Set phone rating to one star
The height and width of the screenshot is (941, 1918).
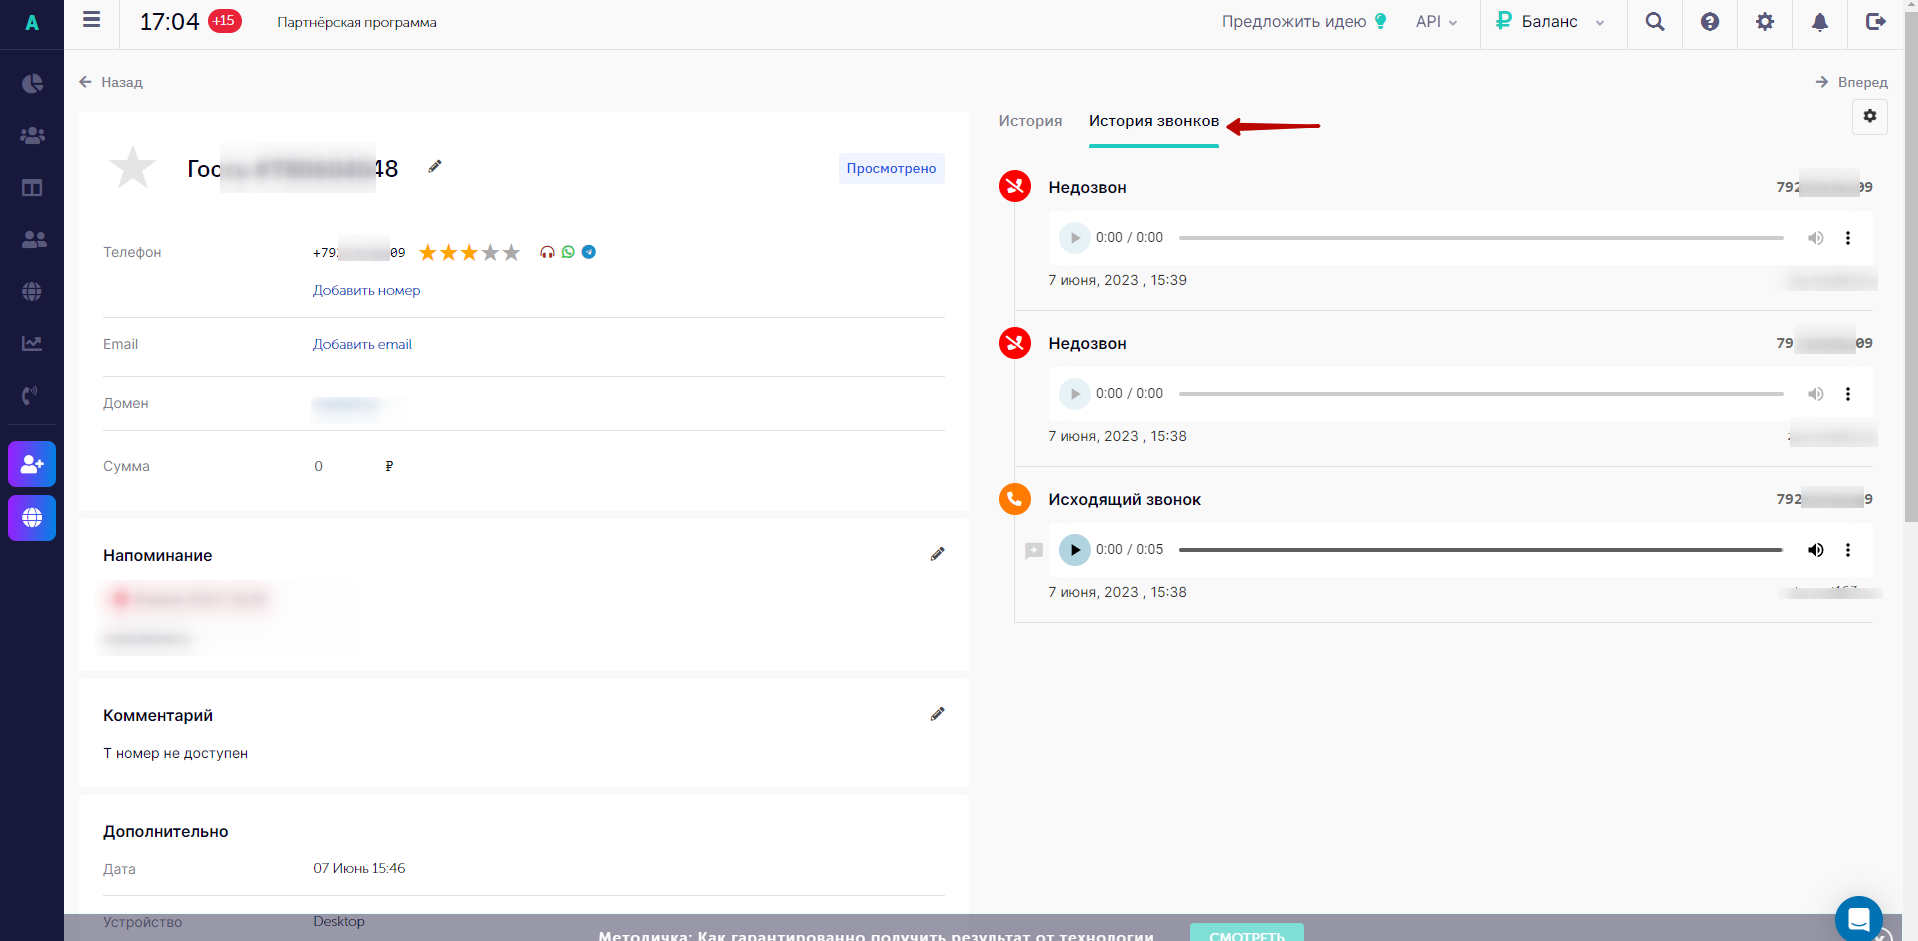428,252
